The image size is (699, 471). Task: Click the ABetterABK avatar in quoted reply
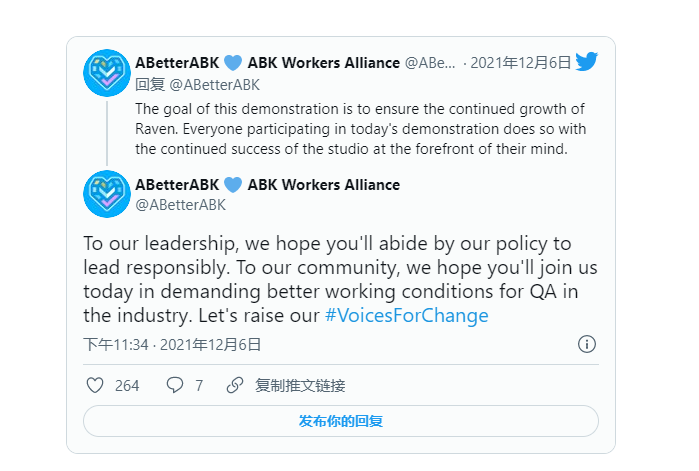(107, 72)
